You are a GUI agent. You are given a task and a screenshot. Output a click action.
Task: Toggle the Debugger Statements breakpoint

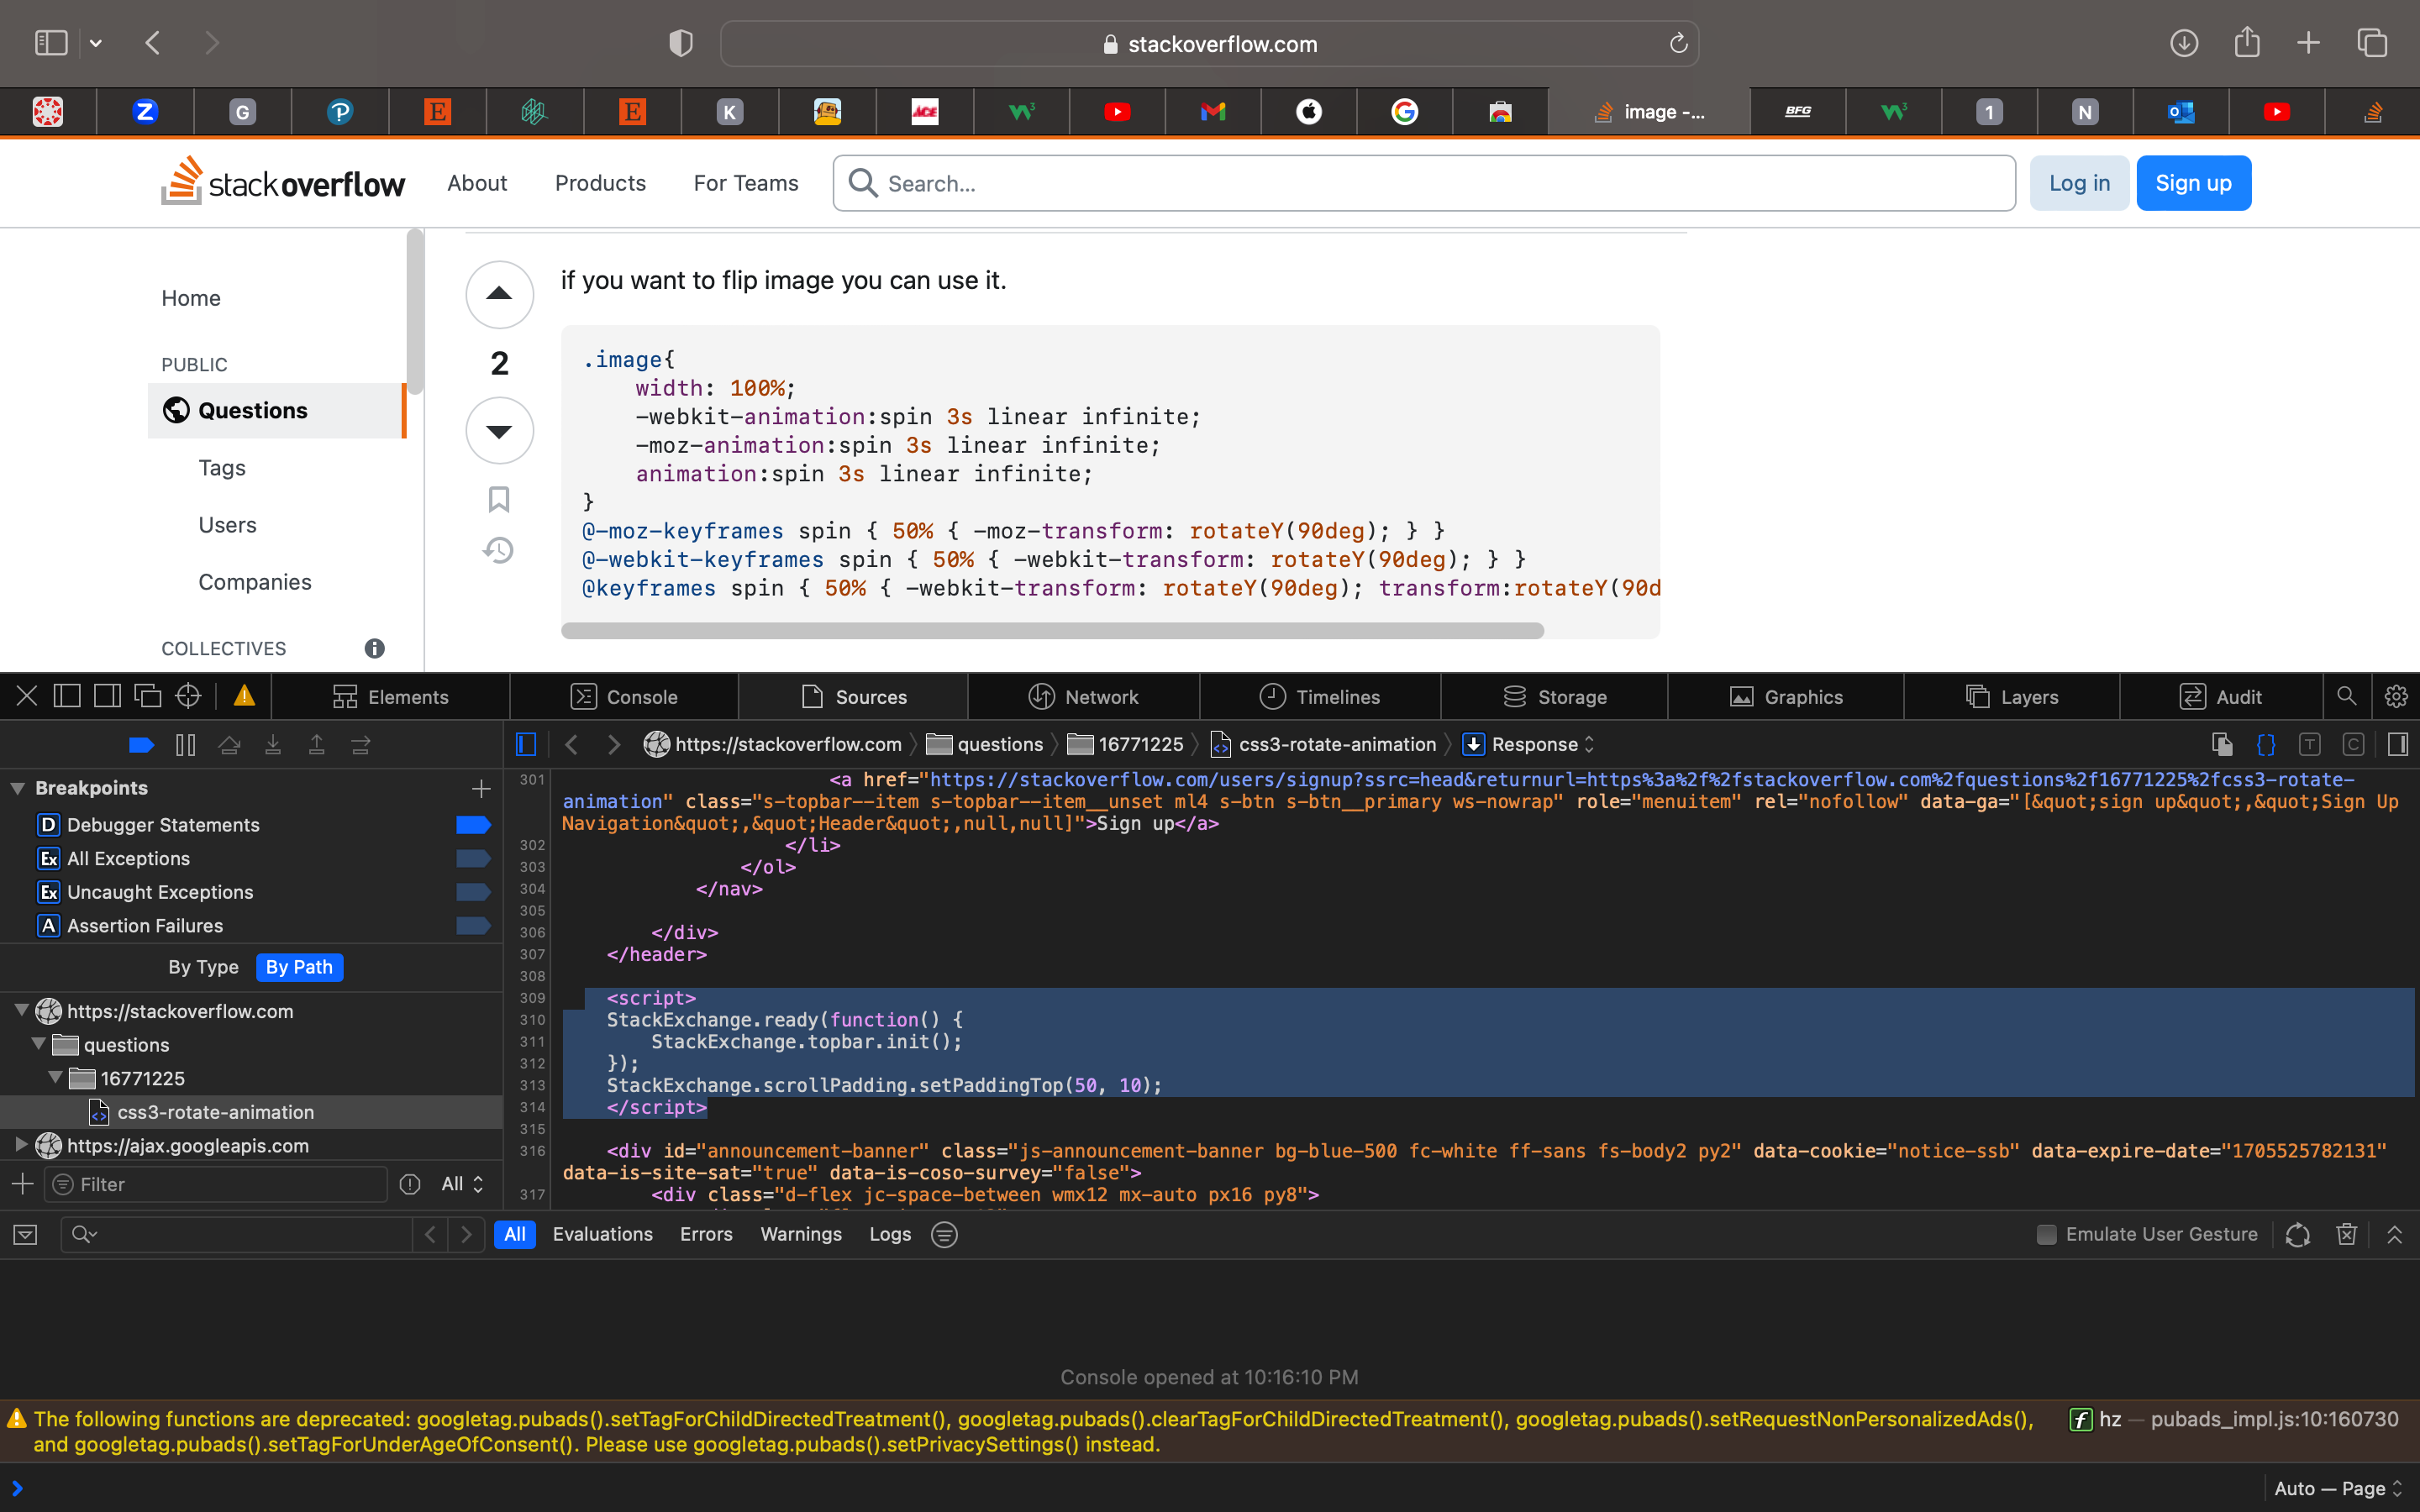coord(472,825)
